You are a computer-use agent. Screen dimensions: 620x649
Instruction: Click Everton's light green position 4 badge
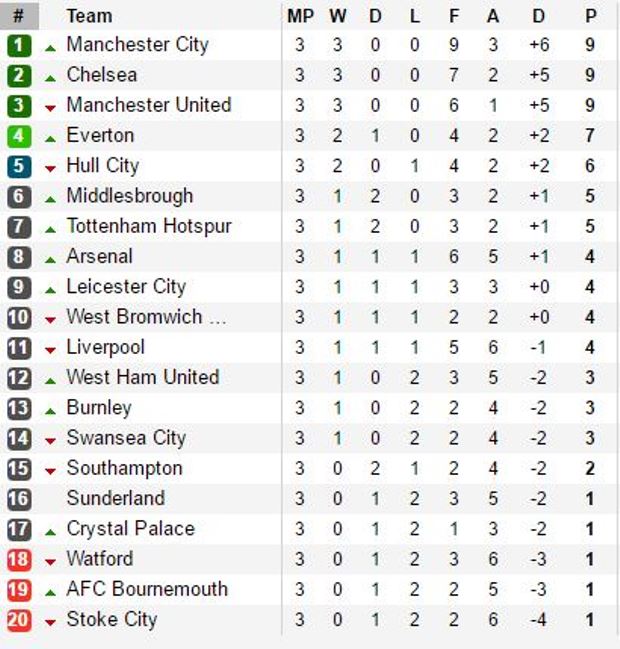point(19,136)
